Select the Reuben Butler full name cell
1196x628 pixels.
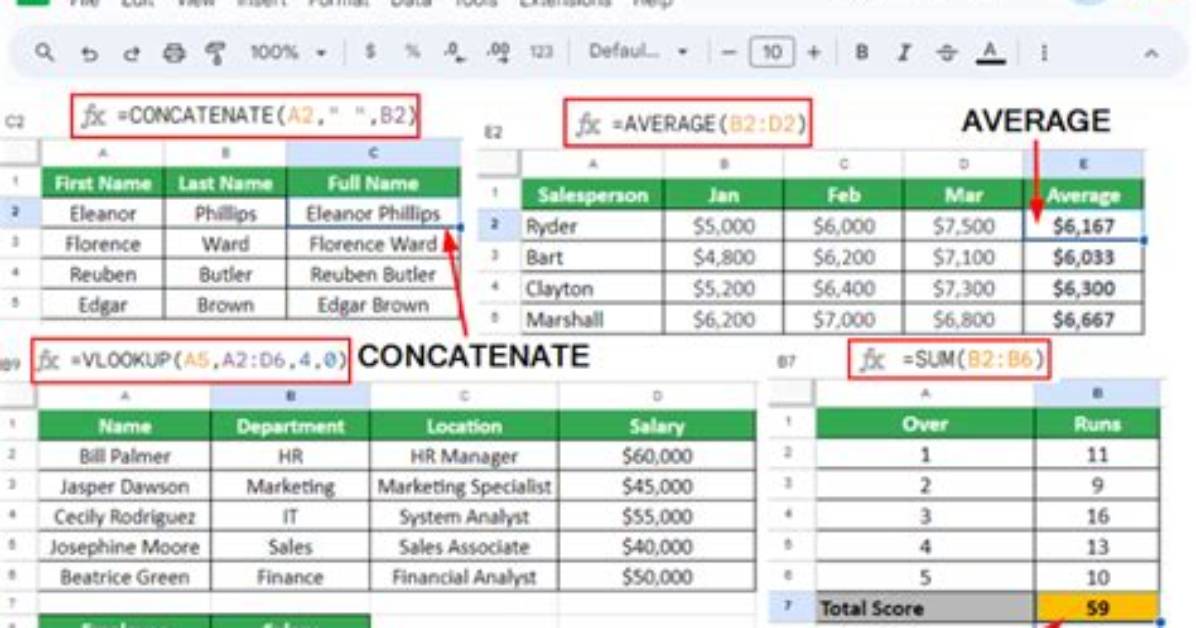[373, 275]
